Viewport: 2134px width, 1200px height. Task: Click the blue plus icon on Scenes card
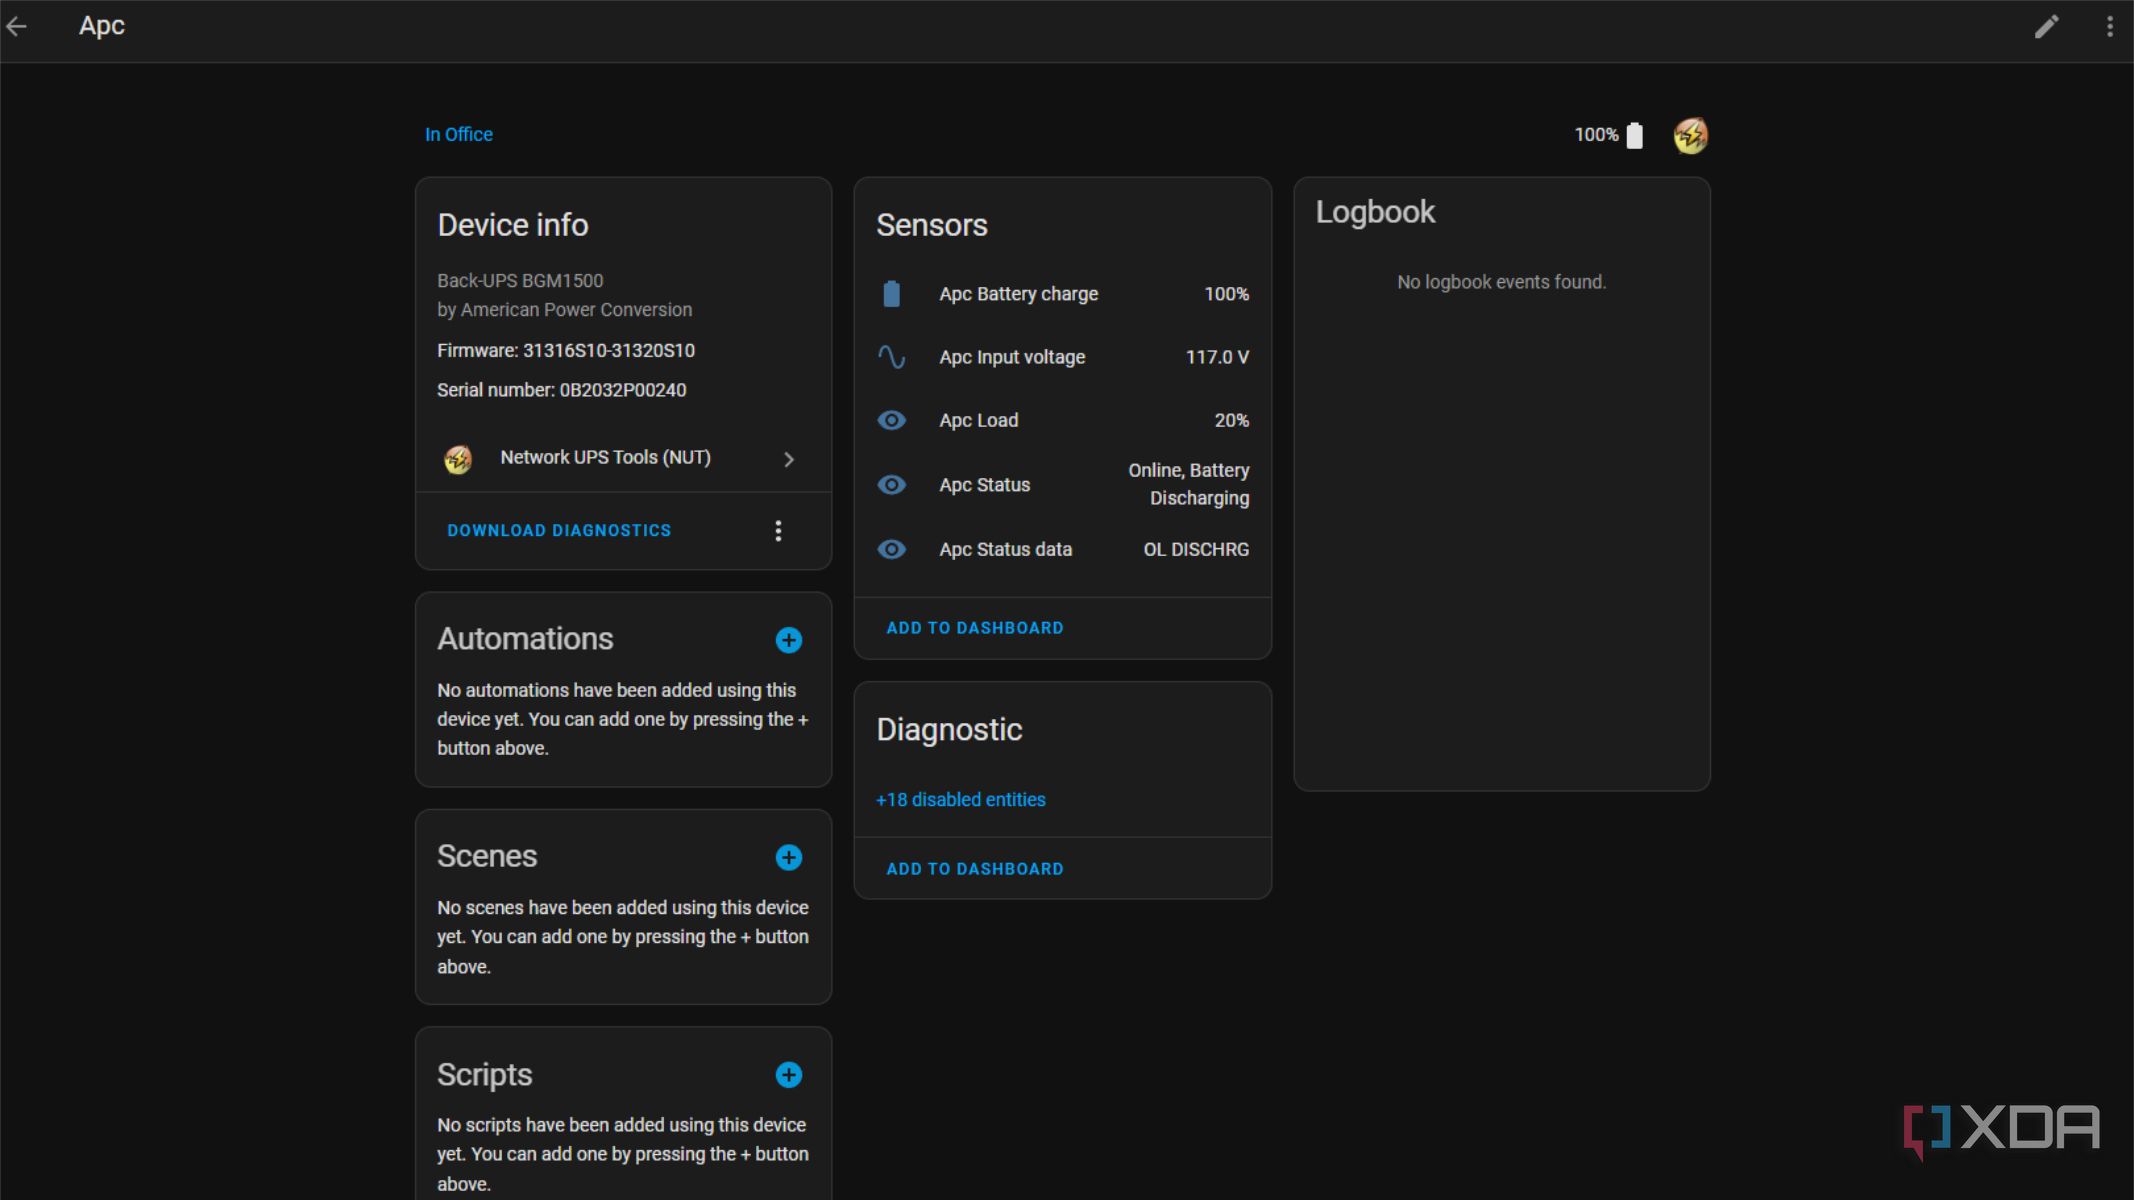coord(789,857)
